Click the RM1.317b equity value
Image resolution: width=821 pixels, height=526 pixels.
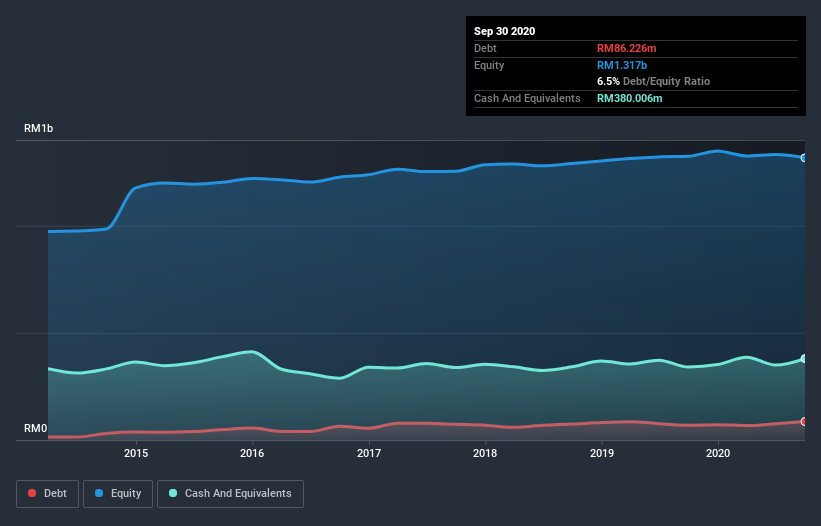[622, 65]
